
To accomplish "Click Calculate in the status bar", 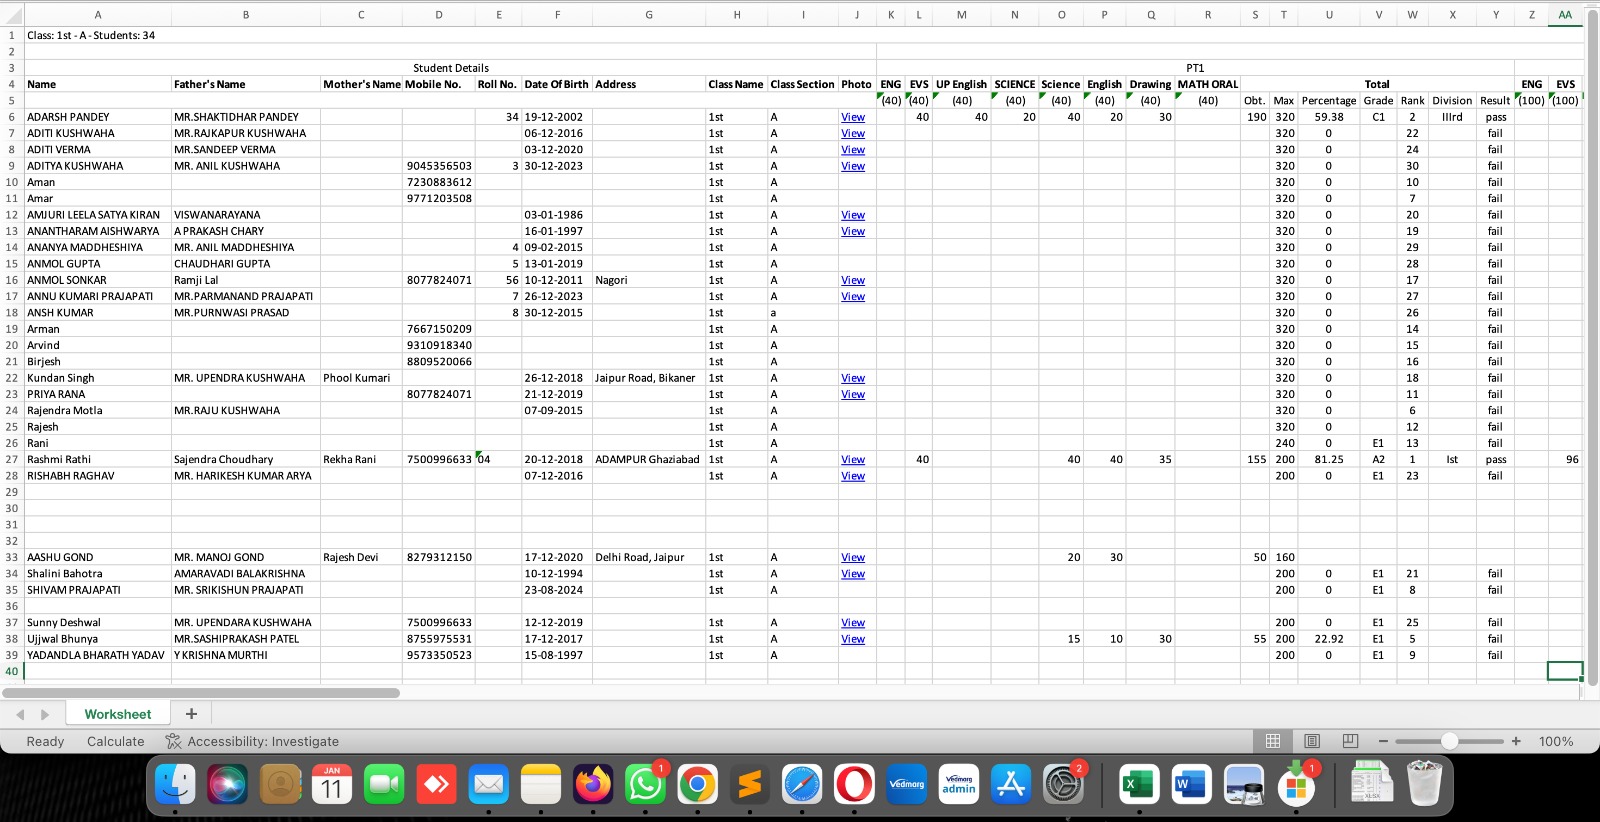I will 115,741.
